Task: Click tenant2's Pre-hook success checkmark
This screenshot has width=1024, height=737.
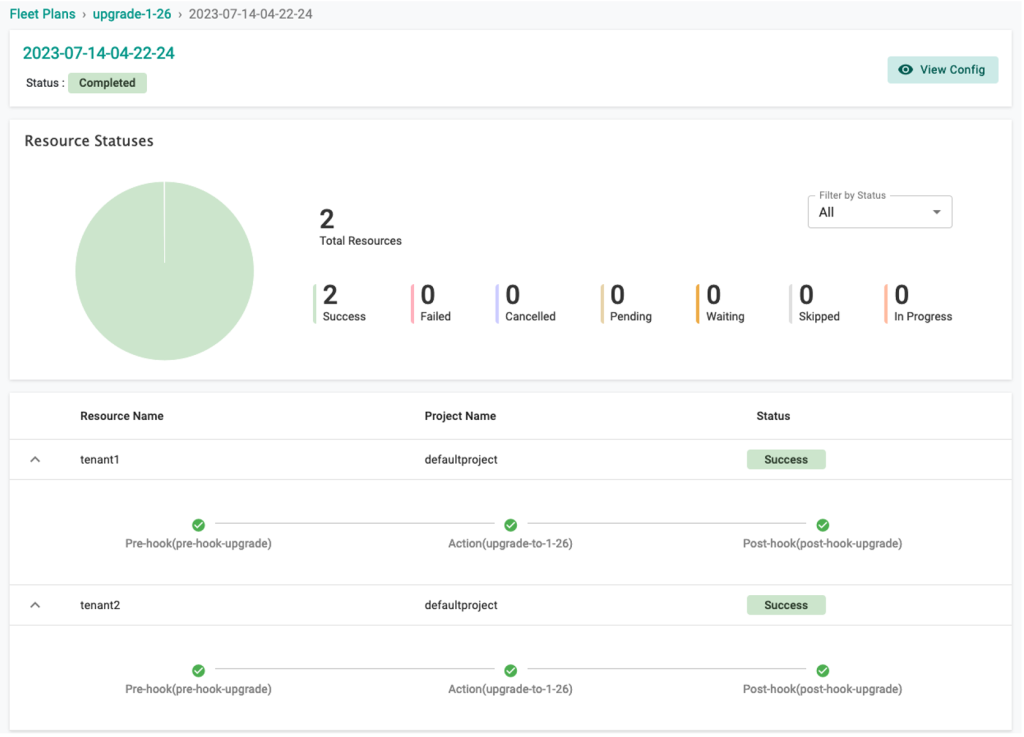Action: 198,670
